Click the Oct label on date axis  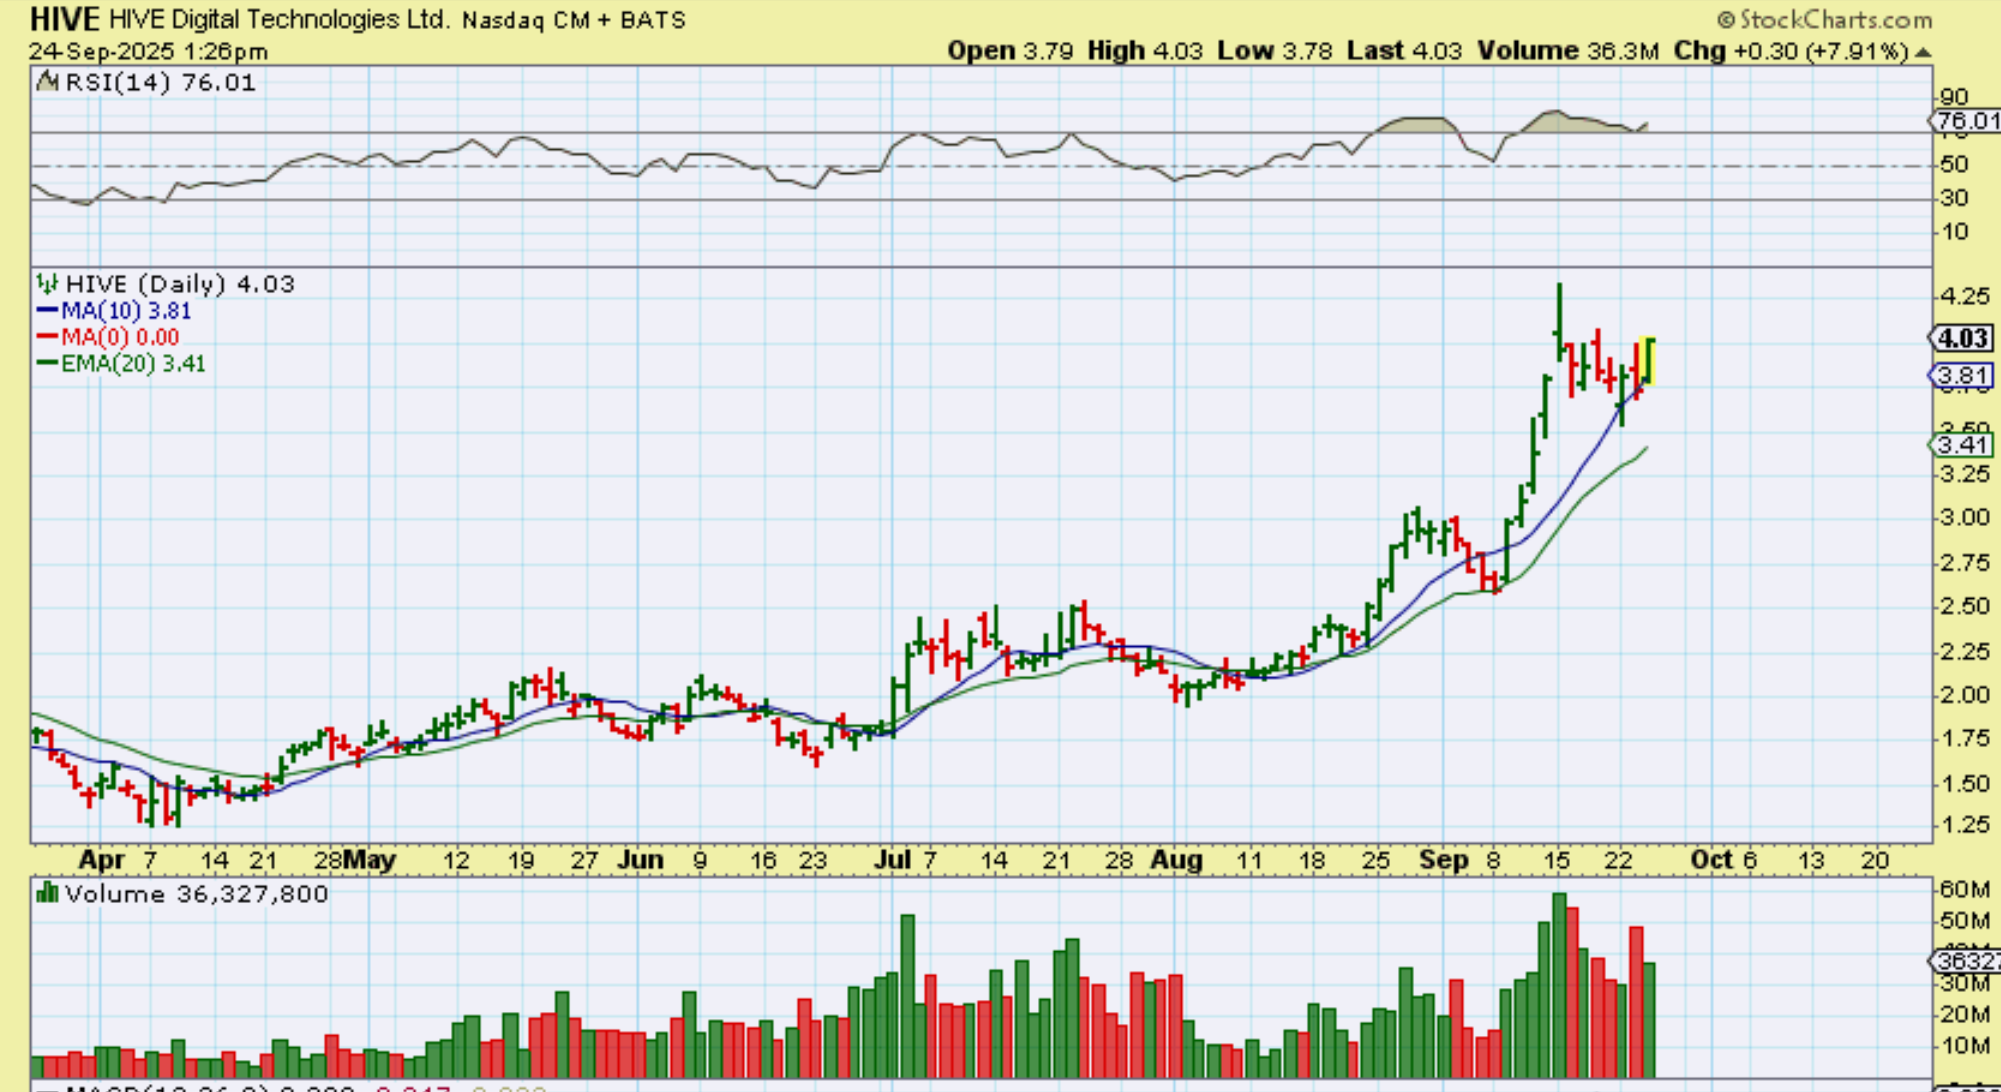tap(1711, 860)
